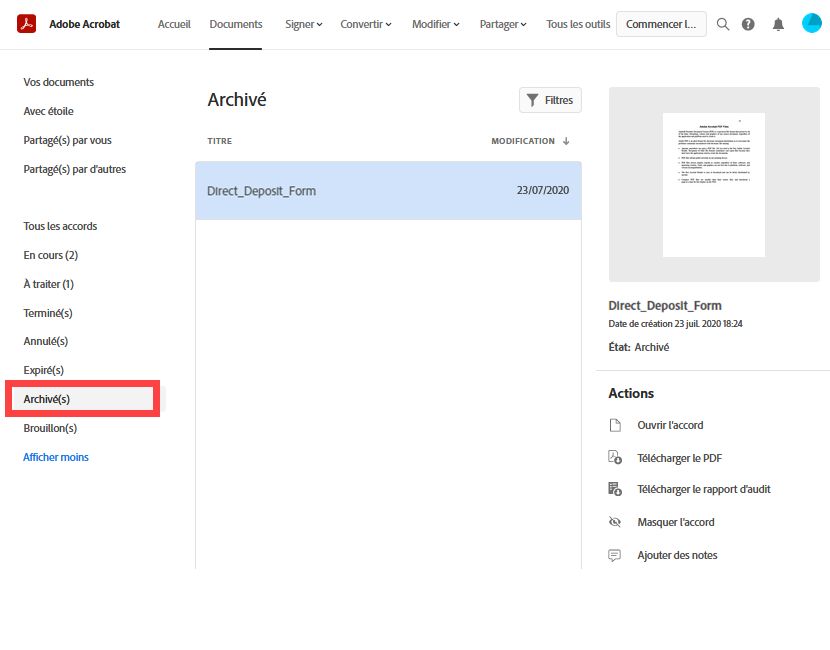
Task: Sort by the Modification arrow icon
Action: point(566,141)
